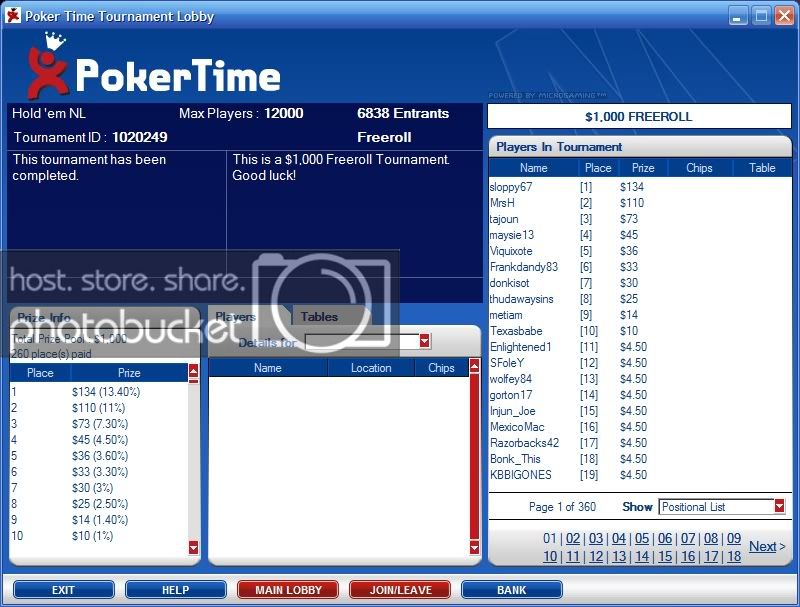Image resolution: width=800 pixels, height=607 pixels.
Task: Open player list page 14
Action: click(642, 557)
